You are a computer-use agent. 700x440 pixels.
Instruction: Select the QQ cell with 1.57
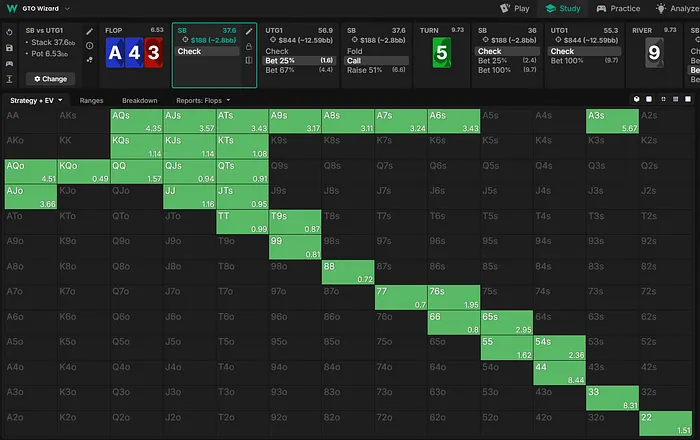(137, 171)
